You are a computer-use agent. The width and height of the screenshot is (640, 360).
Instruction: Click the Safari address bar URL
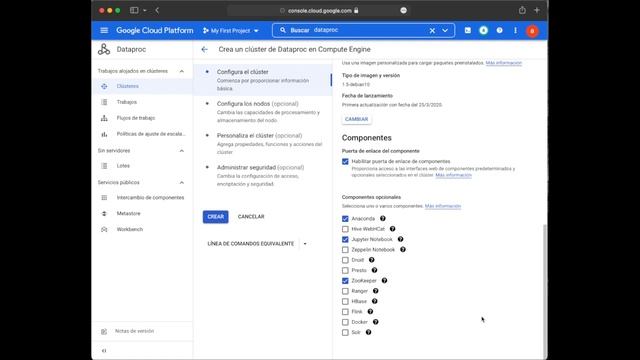[320, 11]
